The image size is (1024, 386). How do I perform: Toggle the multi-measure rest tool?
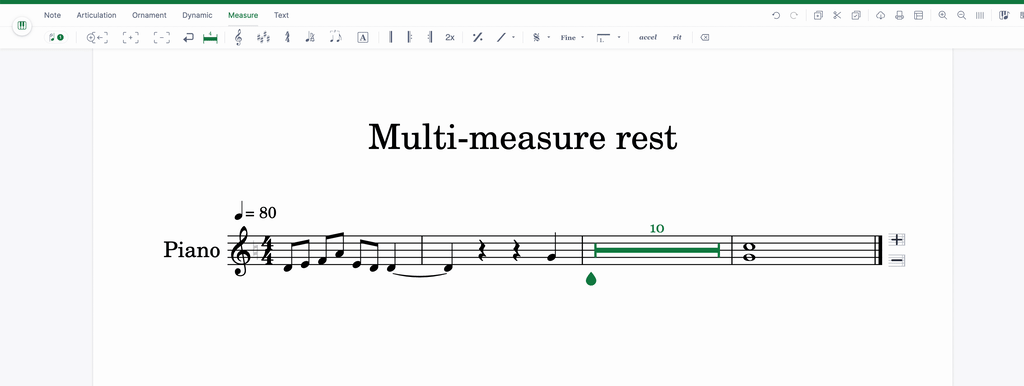[x=210, y=38]
